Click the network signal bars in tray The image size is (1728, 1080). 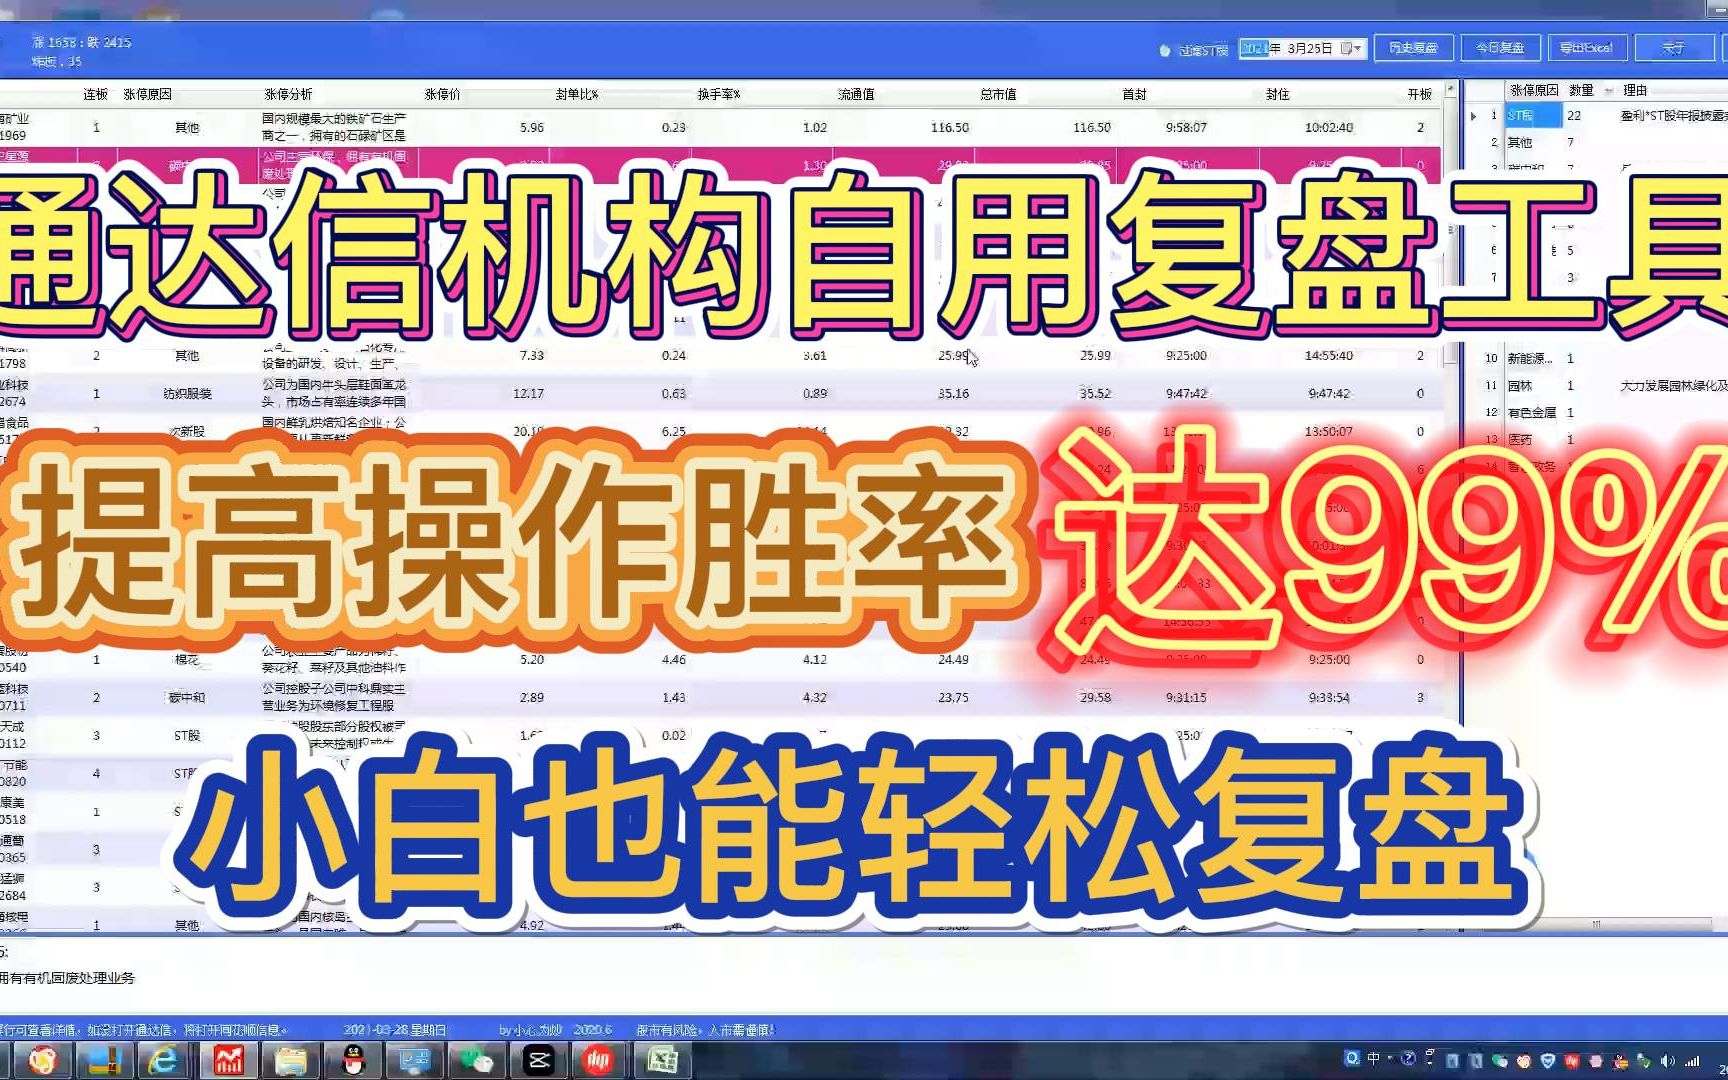(x=1692, y=1061)
